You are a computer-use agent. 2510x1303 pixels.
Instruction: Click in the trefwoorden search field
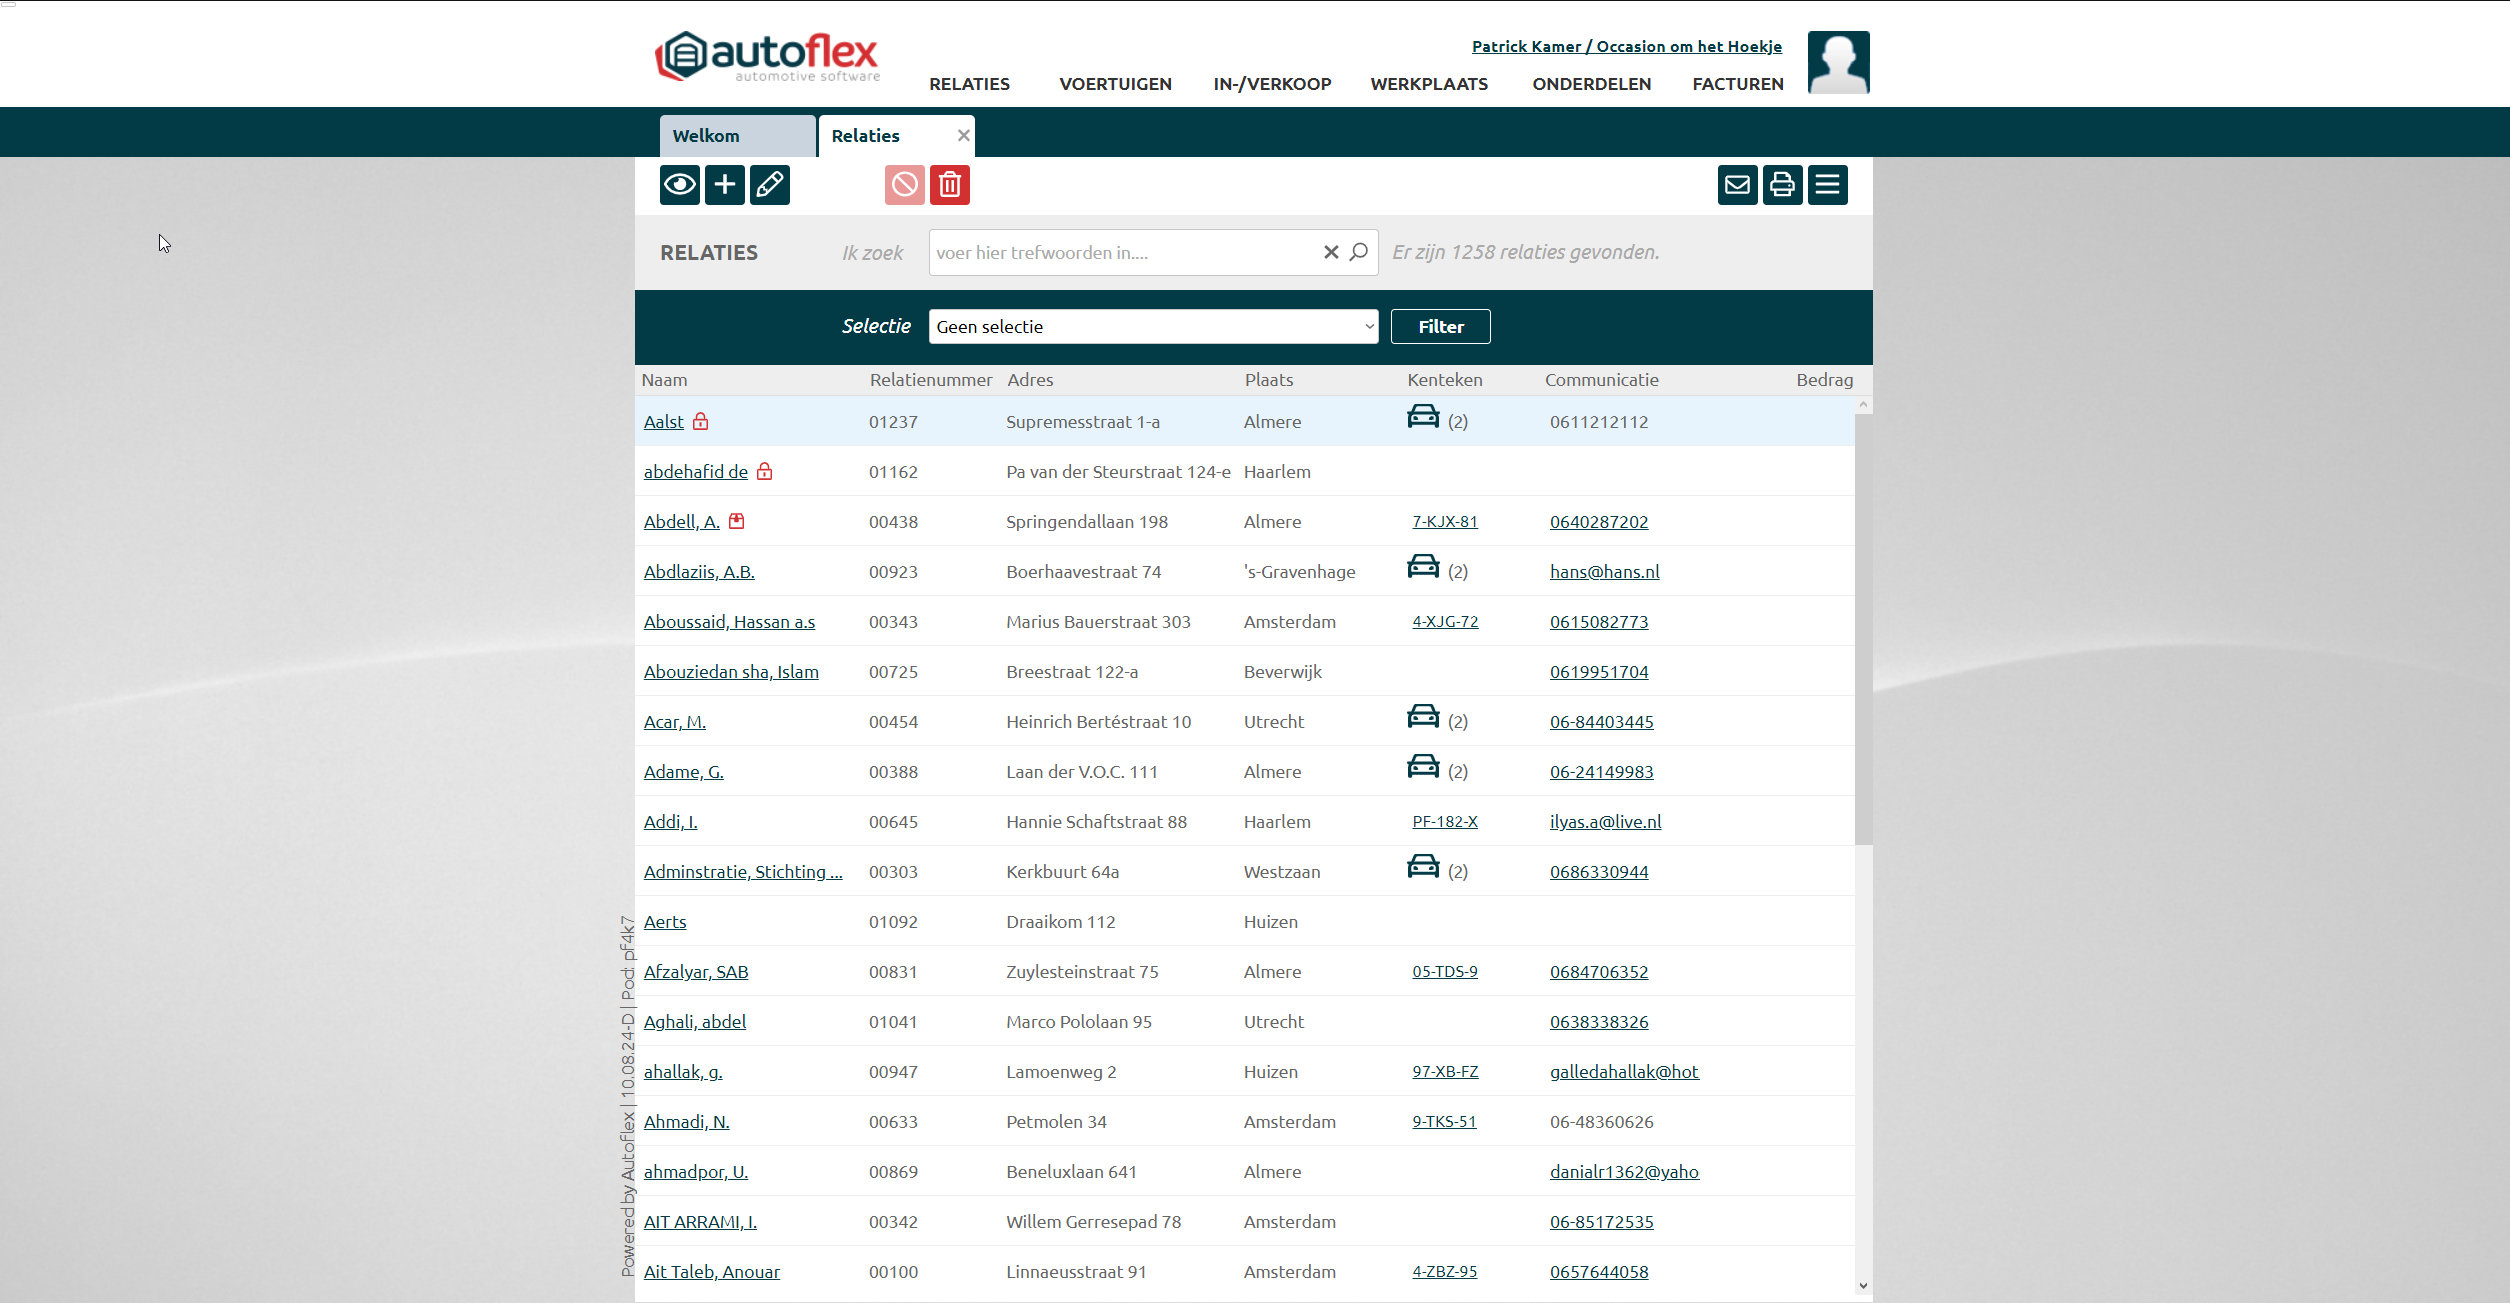click(x=1120, y=253)
